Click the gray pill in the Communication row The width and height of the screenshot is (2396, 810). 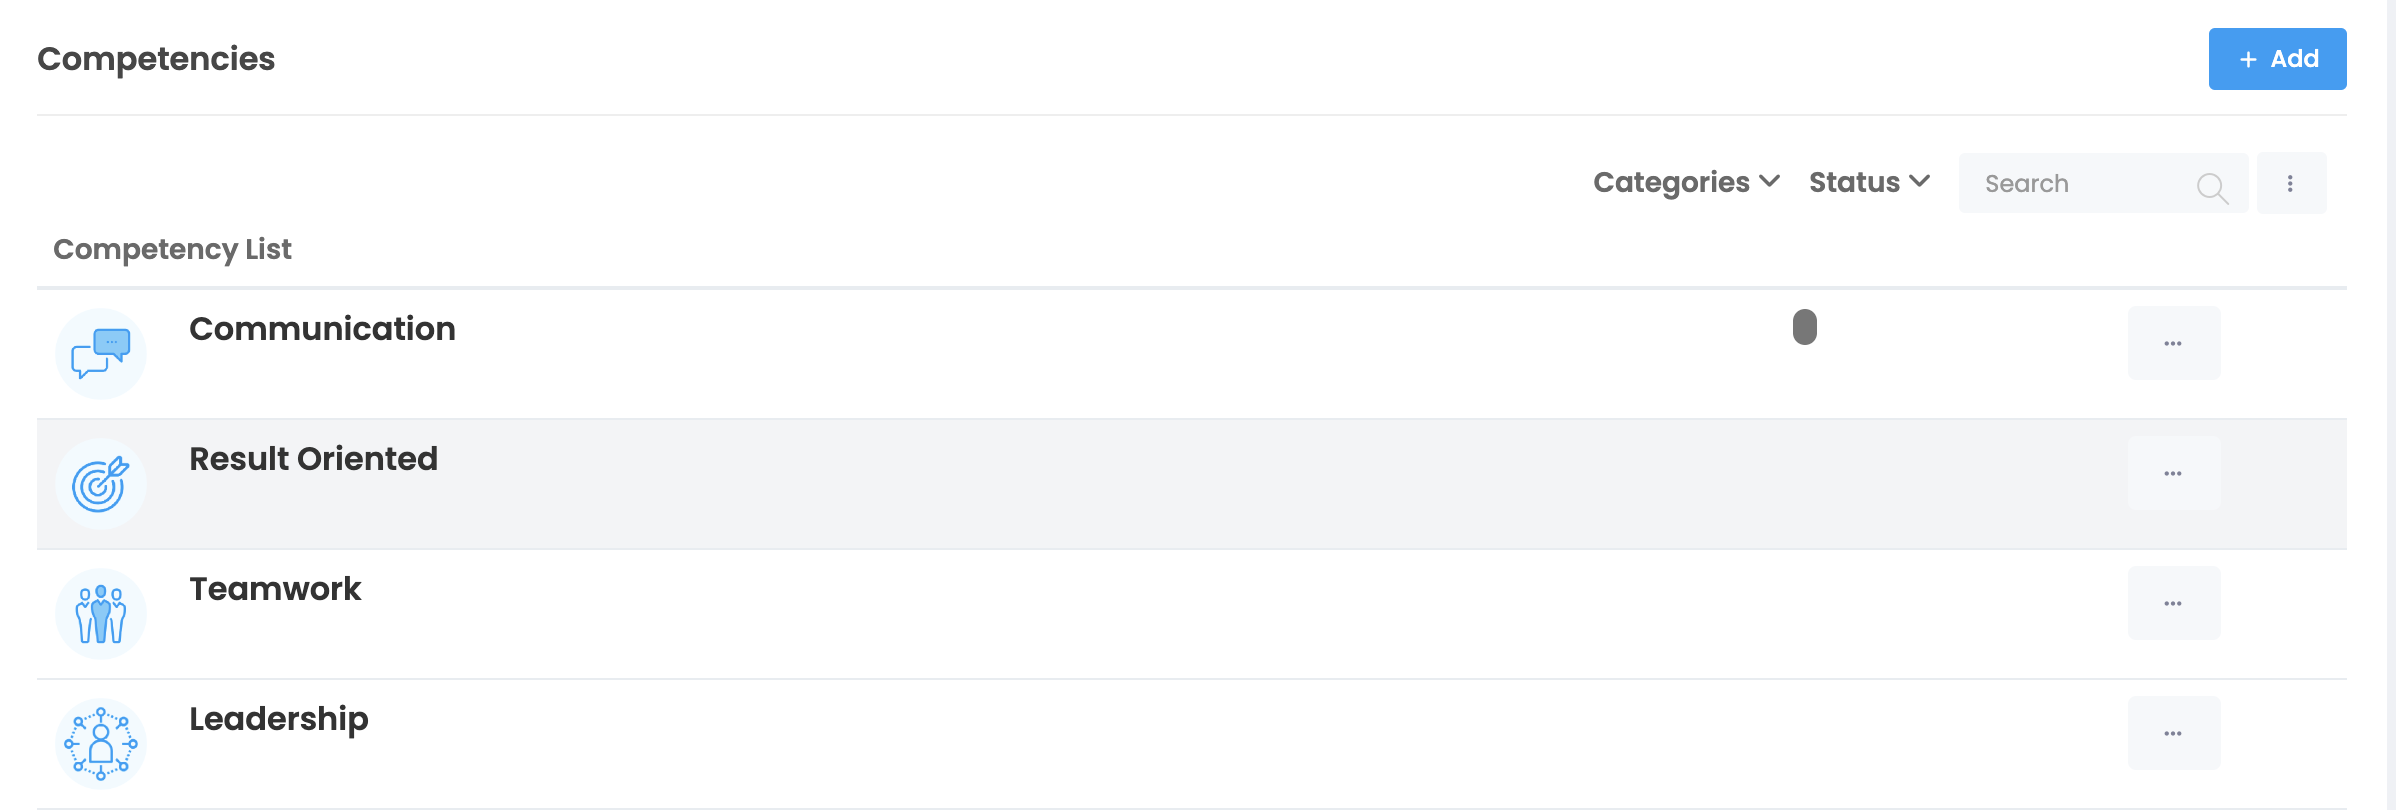[x=1804, y=327]
